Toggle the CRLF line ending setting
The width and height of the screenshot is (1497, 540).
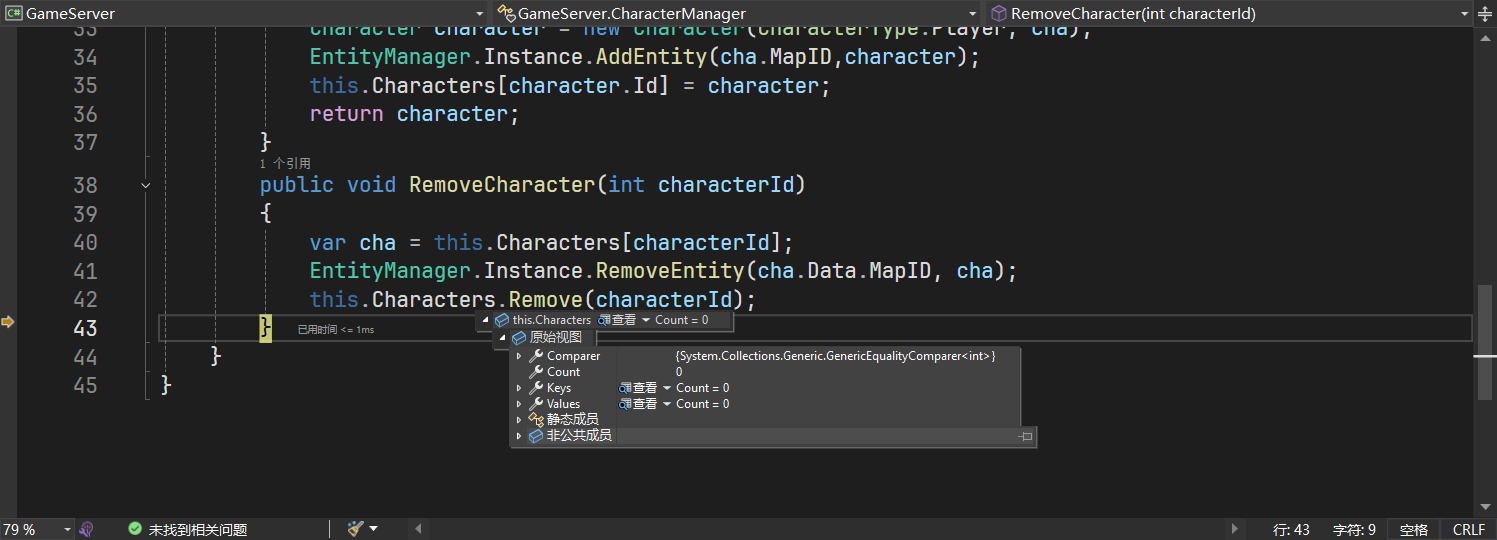(x=1468, y=529)
